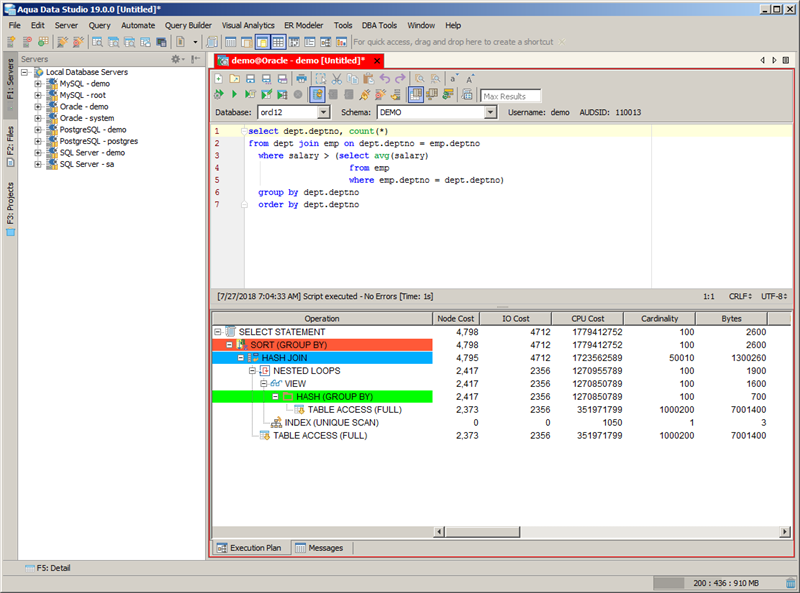Paste from clipboard using the Paste icon
Screen dimensions: 800x593
(x=368, y=79)
